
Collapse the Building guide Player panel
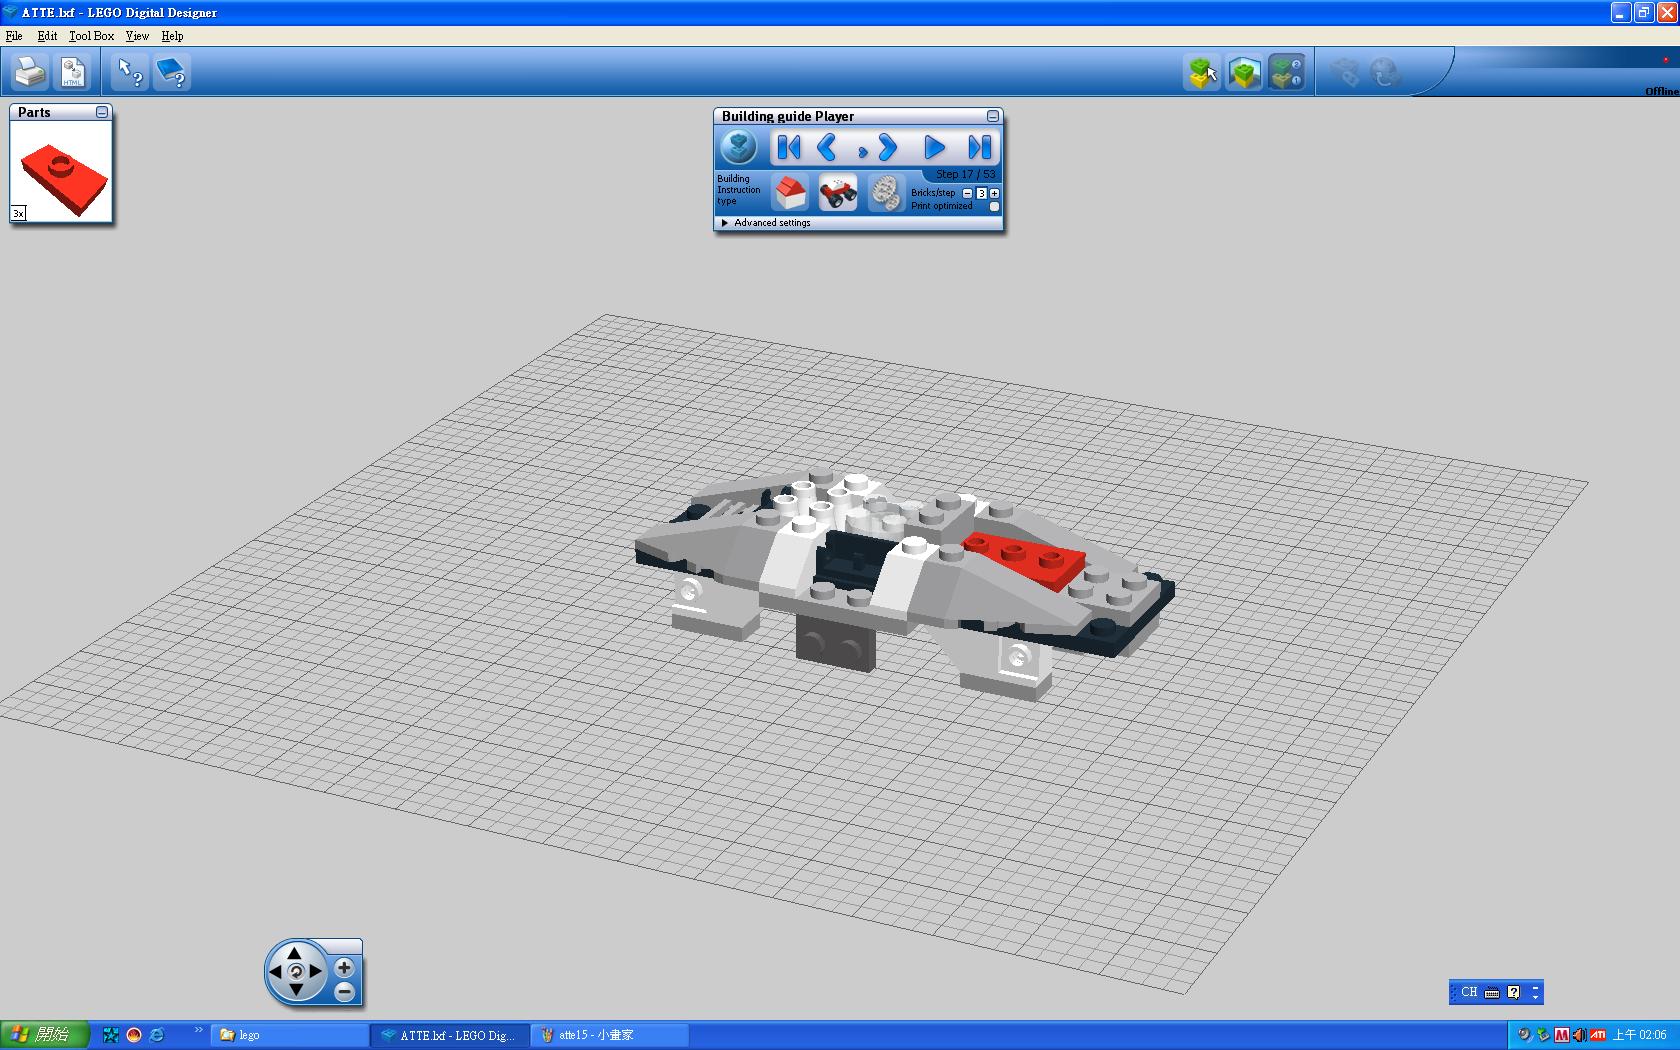tap(992, 116)
